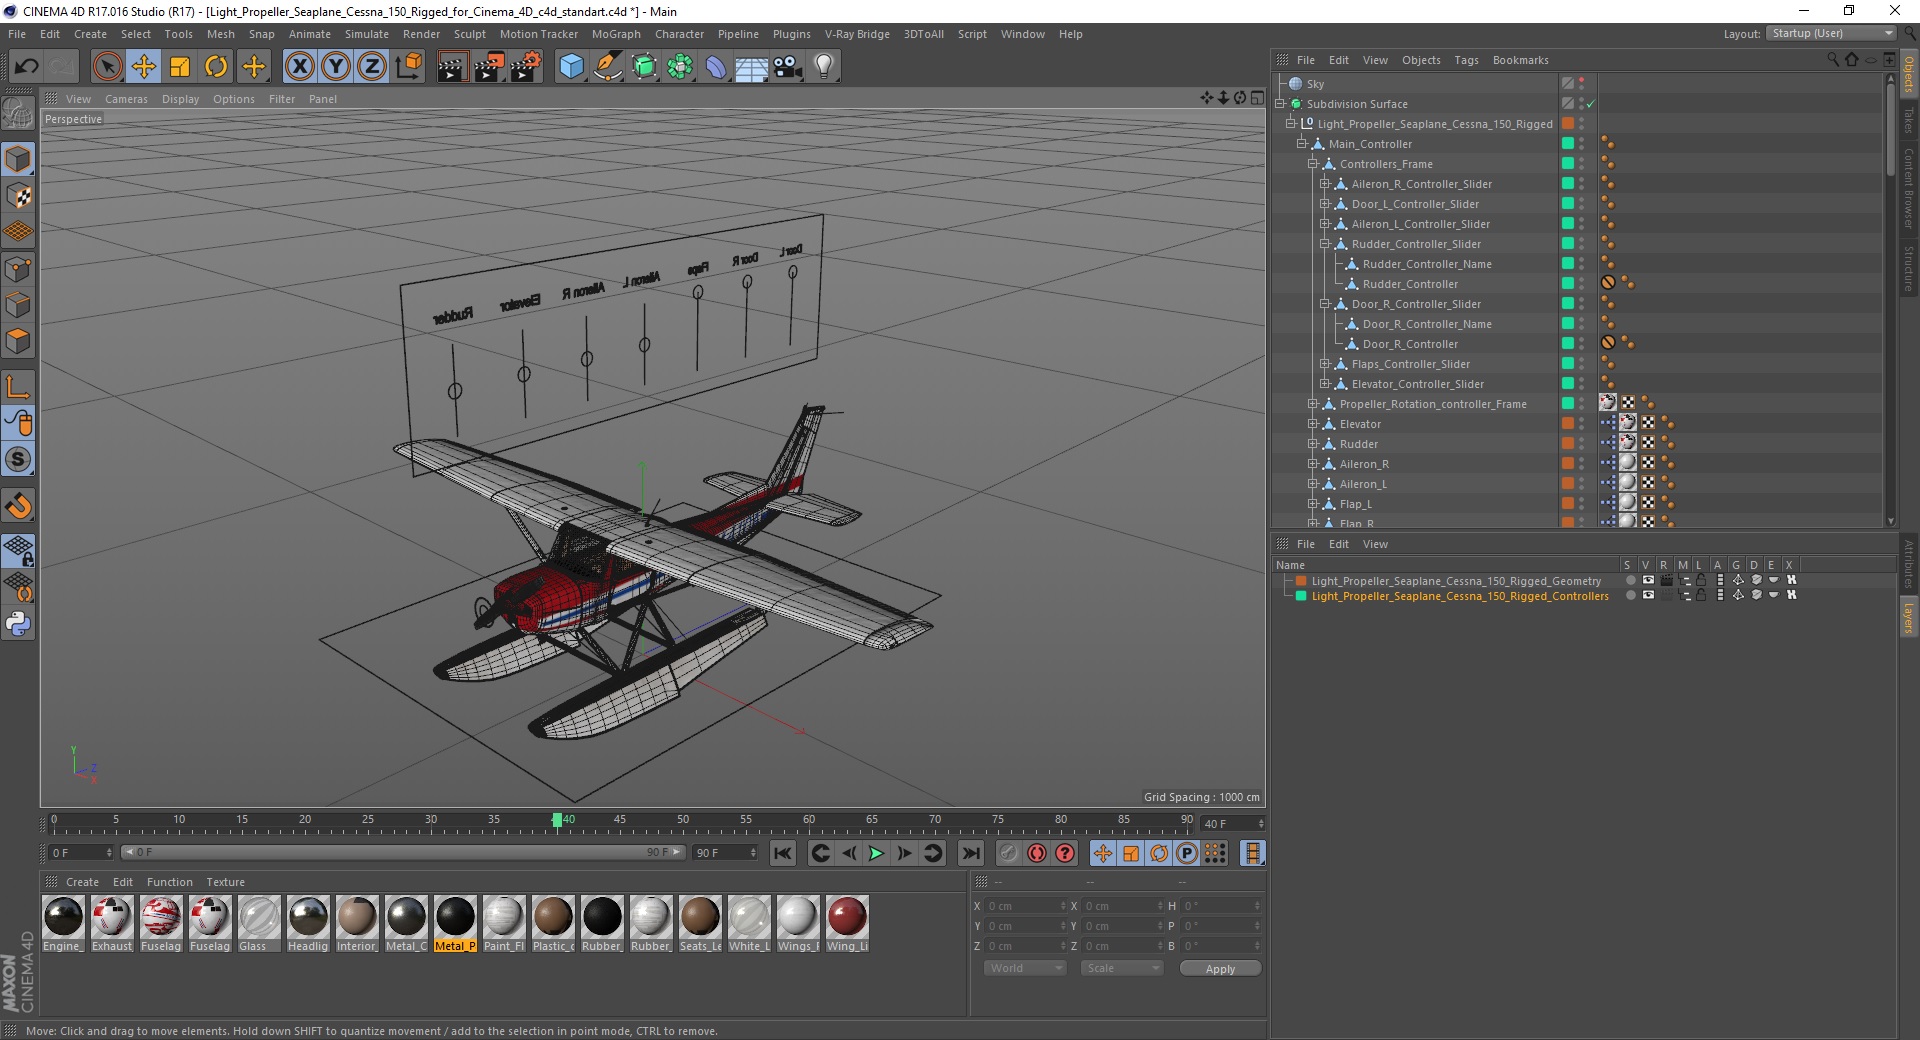Toggle visibility of Geometry layer

pyautogui.click(x=1648, y=580)
